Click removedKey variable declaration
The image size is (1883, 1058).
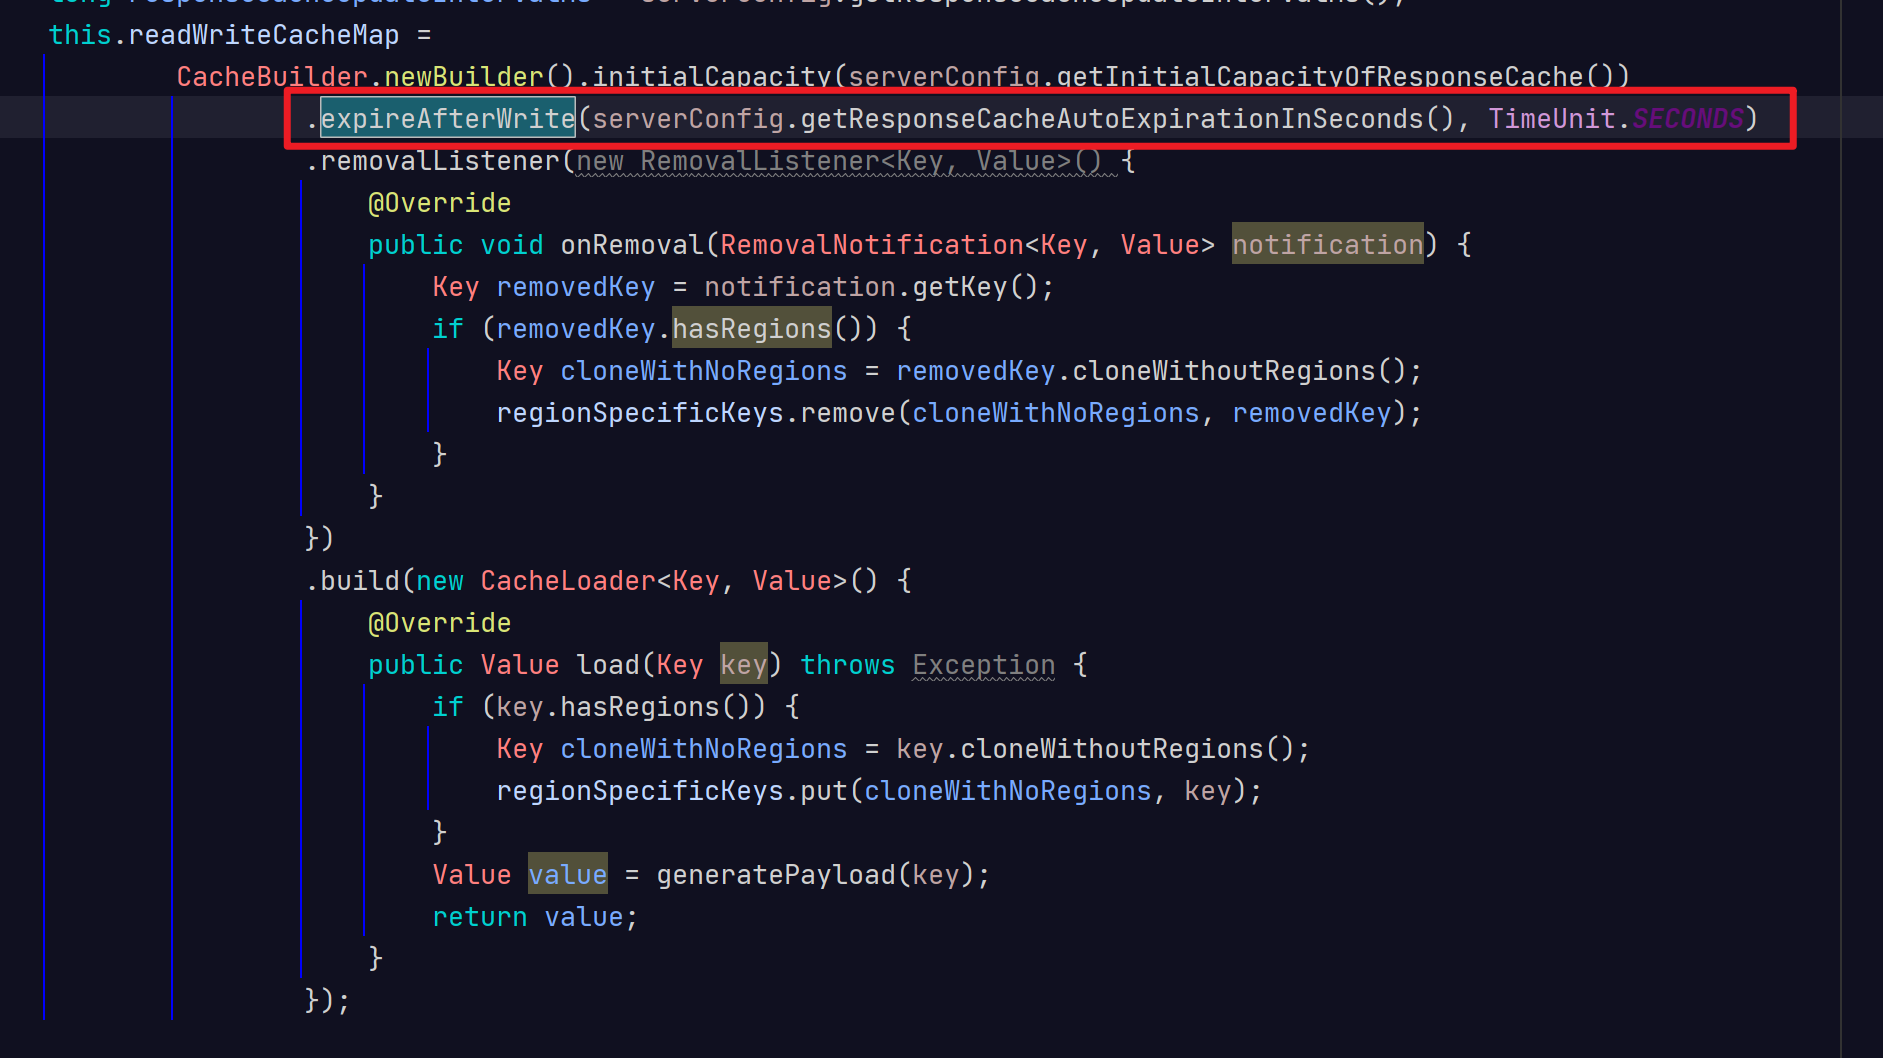point(576,287)
